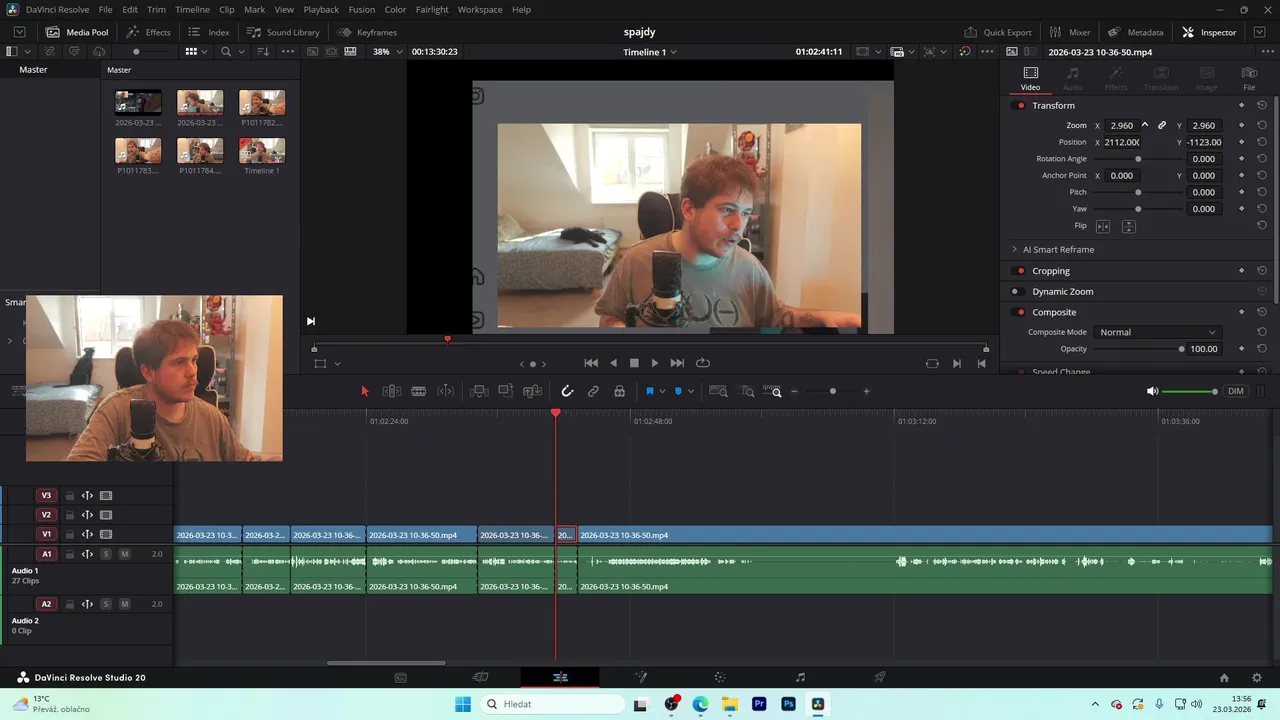Activate the Trim Edit Mode tool
Screen dimensions: 1280x720
pos(392,391)
